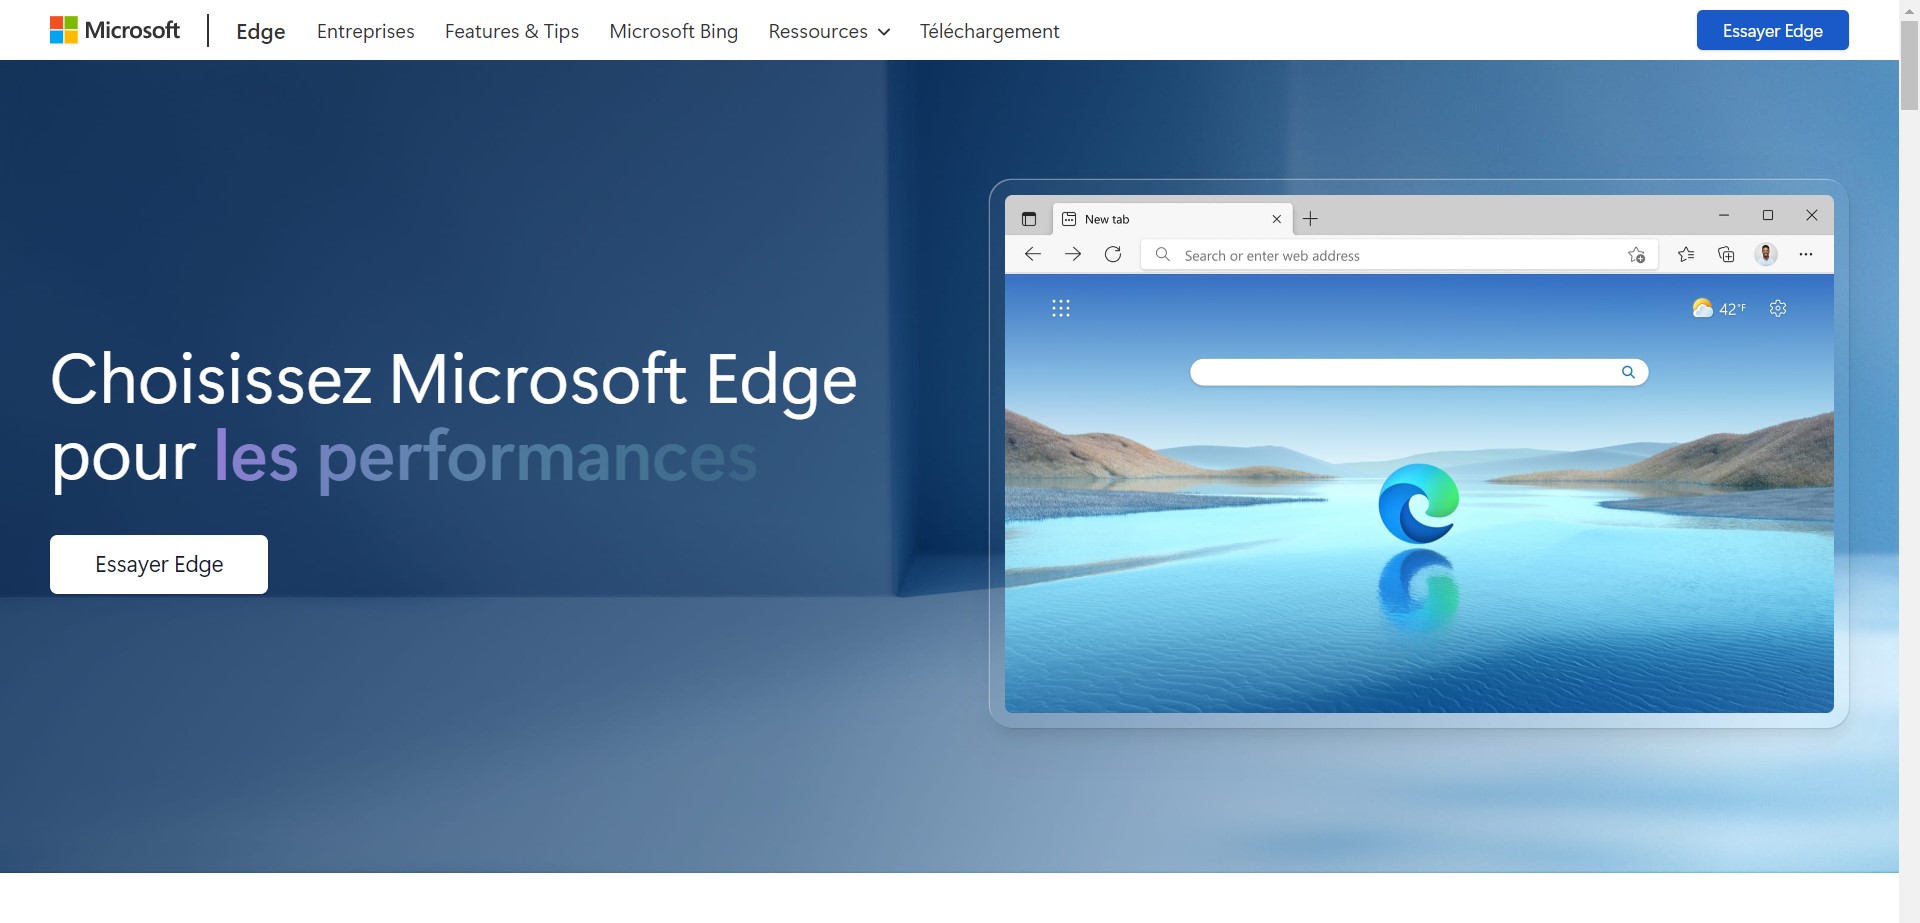Click the profile avatar icon
The height and width of the screenshot is (923, 1920).
(1766, 254)
